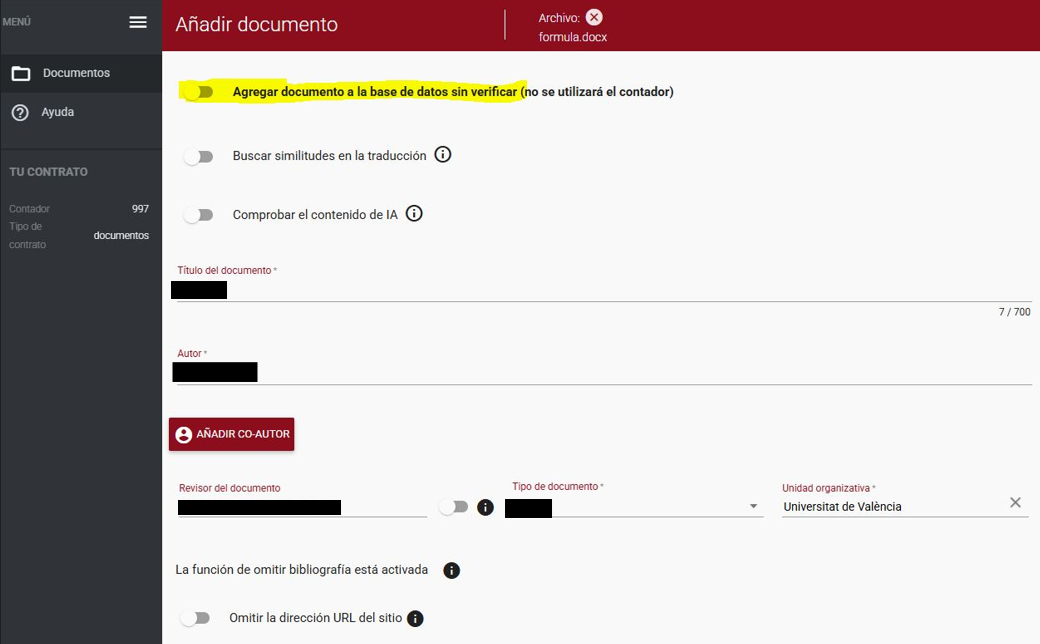Viewport: 1040px width, 644px height.
Task: Open info icon beside the document reviewer toggle
Action: (x=486, y=507)
